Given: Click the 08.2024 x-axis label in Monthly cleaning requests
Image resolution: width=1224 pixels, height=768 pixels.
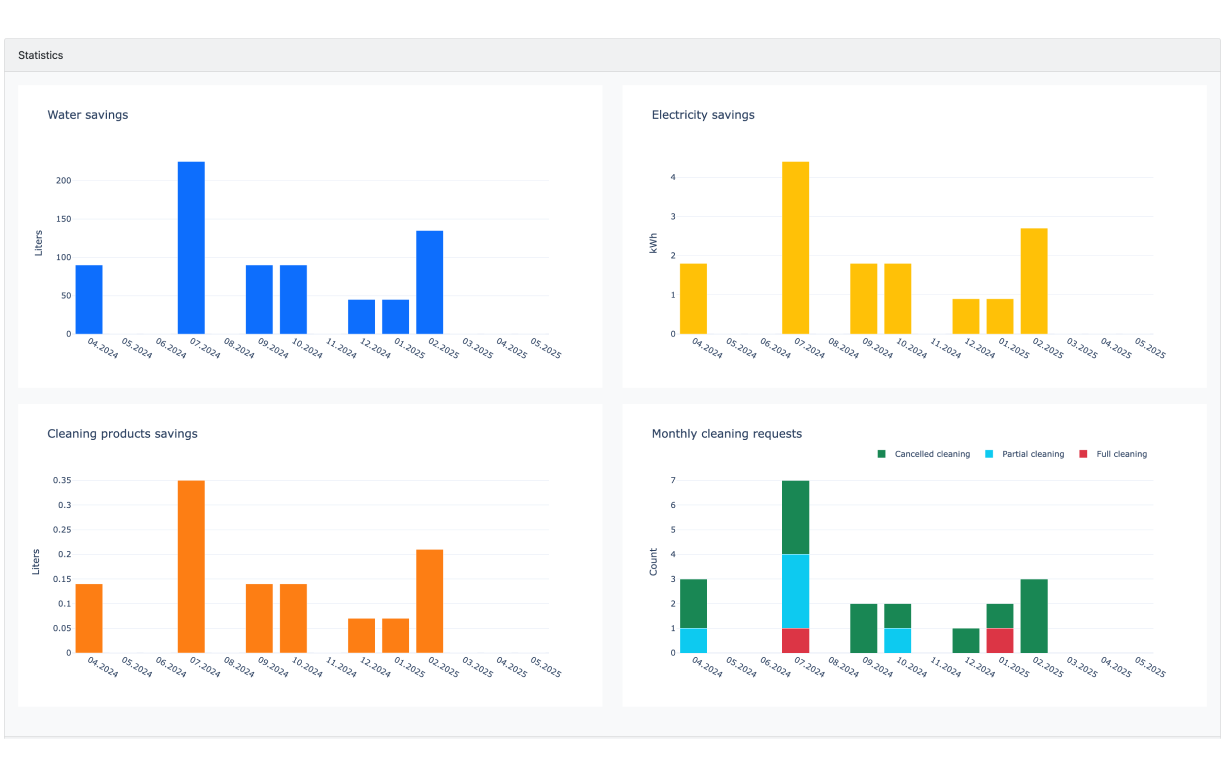Looking at the screenshot, I should (x=844, y=668).
